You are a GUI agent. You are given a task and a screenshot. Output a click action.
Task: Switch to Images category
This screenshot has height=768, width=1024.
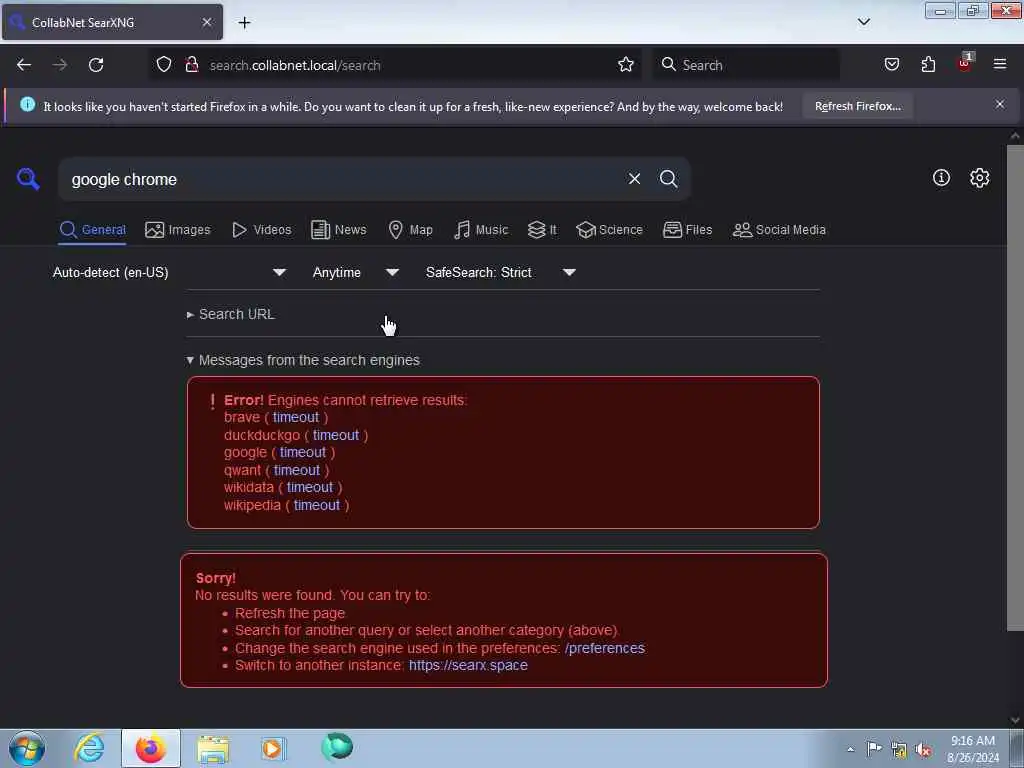tap(178, 230)
